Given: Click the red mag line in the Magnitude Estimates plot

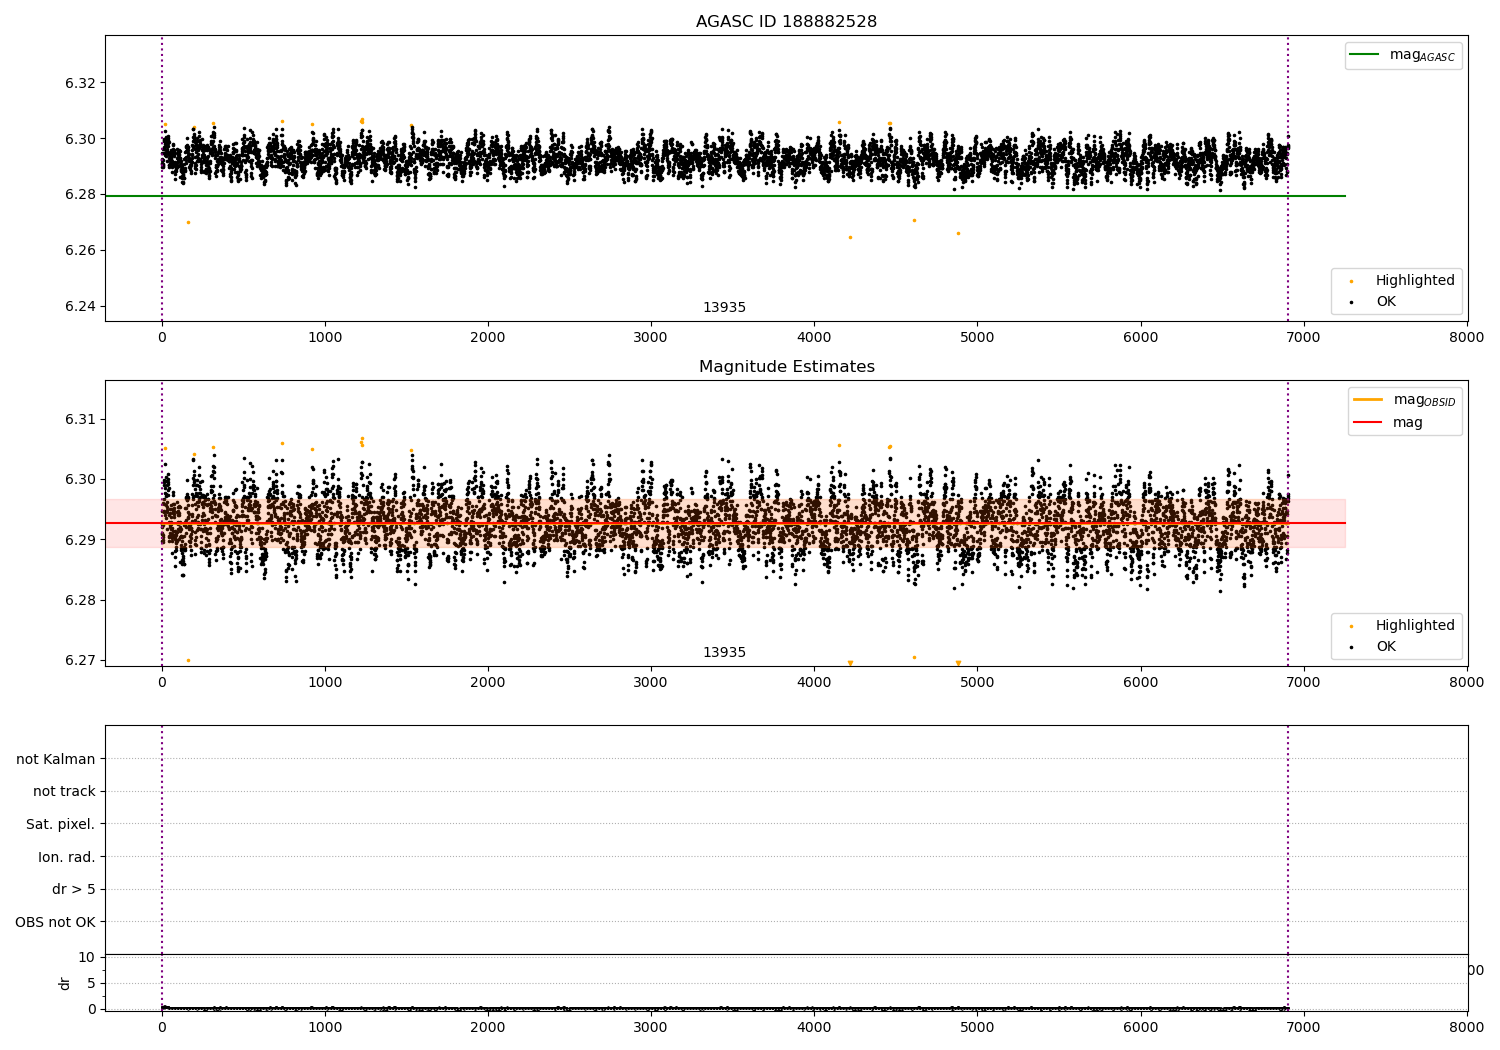Looking at the screenshot, I should click(x=725, y=523).
